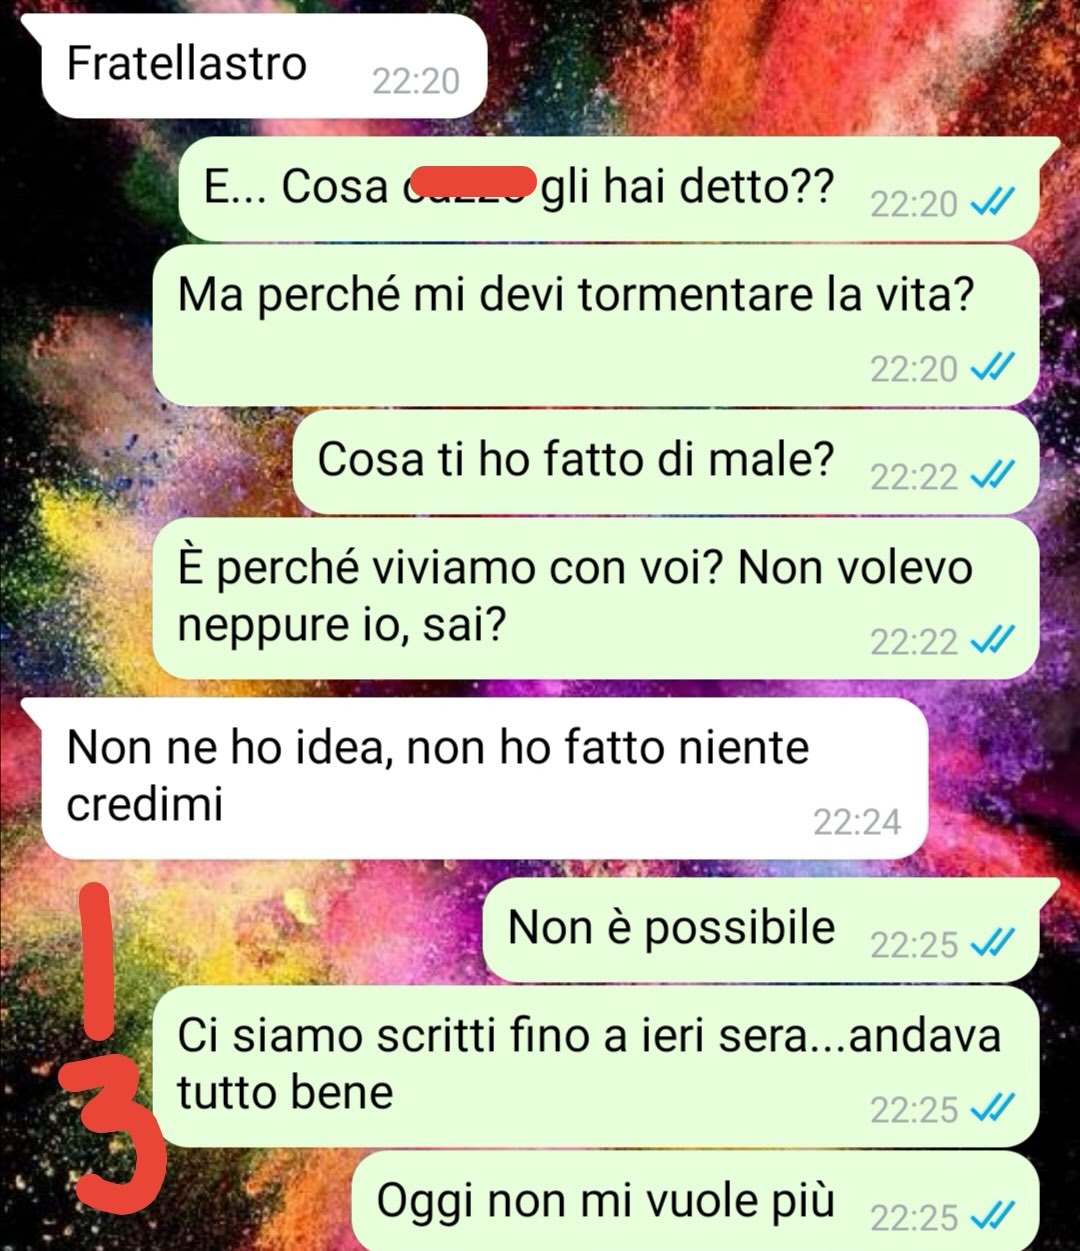Click blue check marks on 'Non è possibile'
The width and height of the screenshot is (1080, 1251).
pos(994,943)
